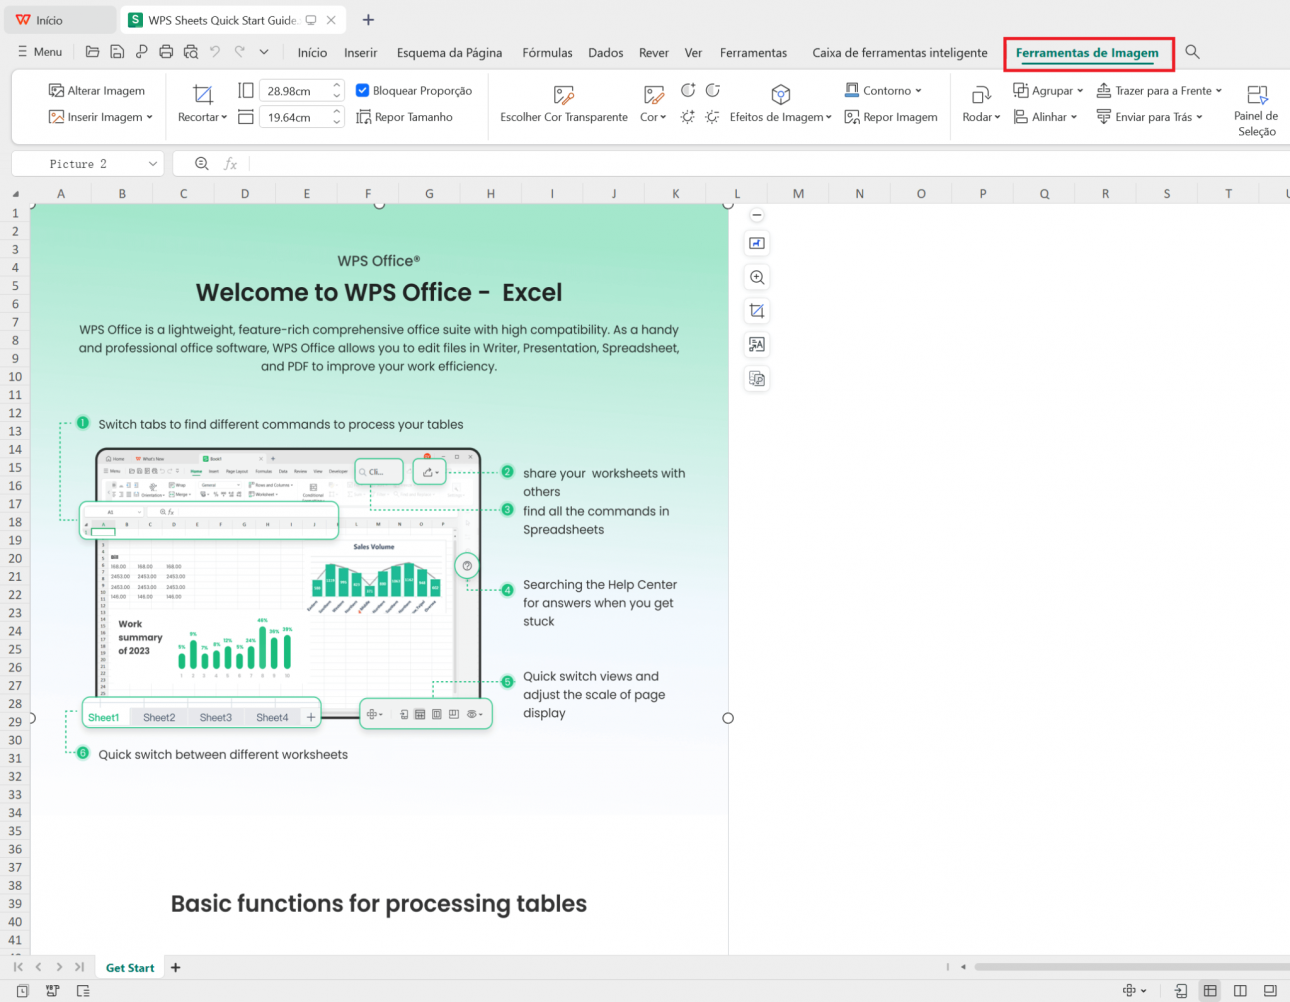
Task: Open file using the folder icon
Action: coord(92,52)
